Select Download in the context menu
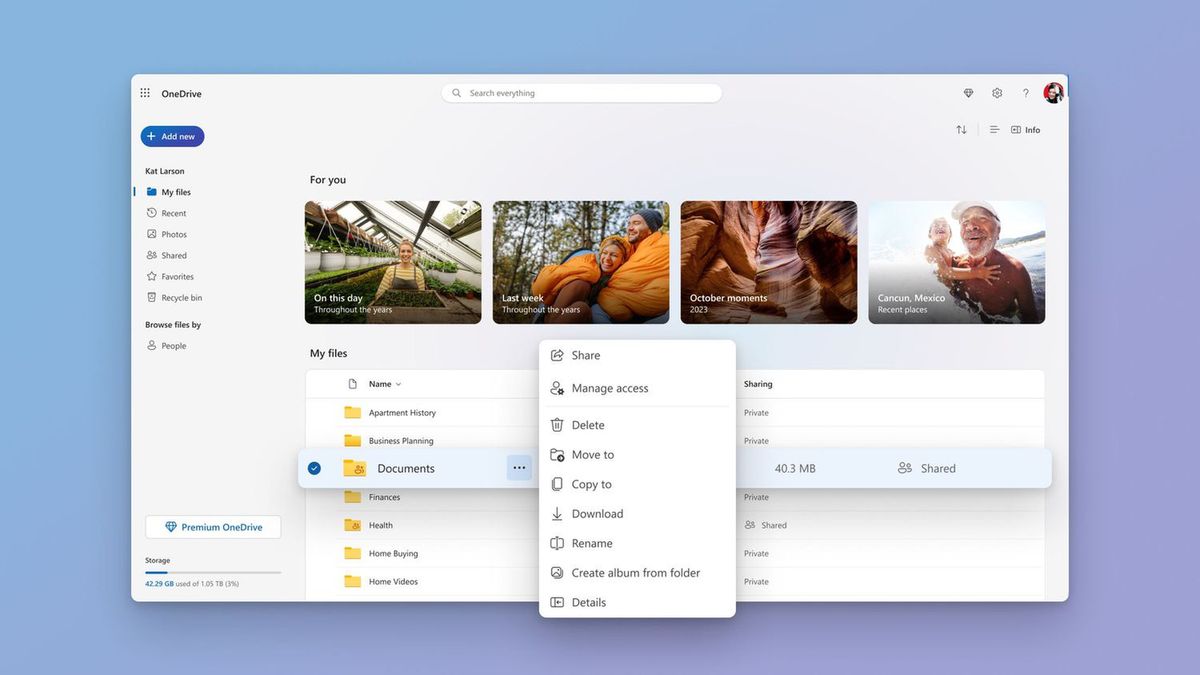1200x675 pixels. click(x=596, y=513)
